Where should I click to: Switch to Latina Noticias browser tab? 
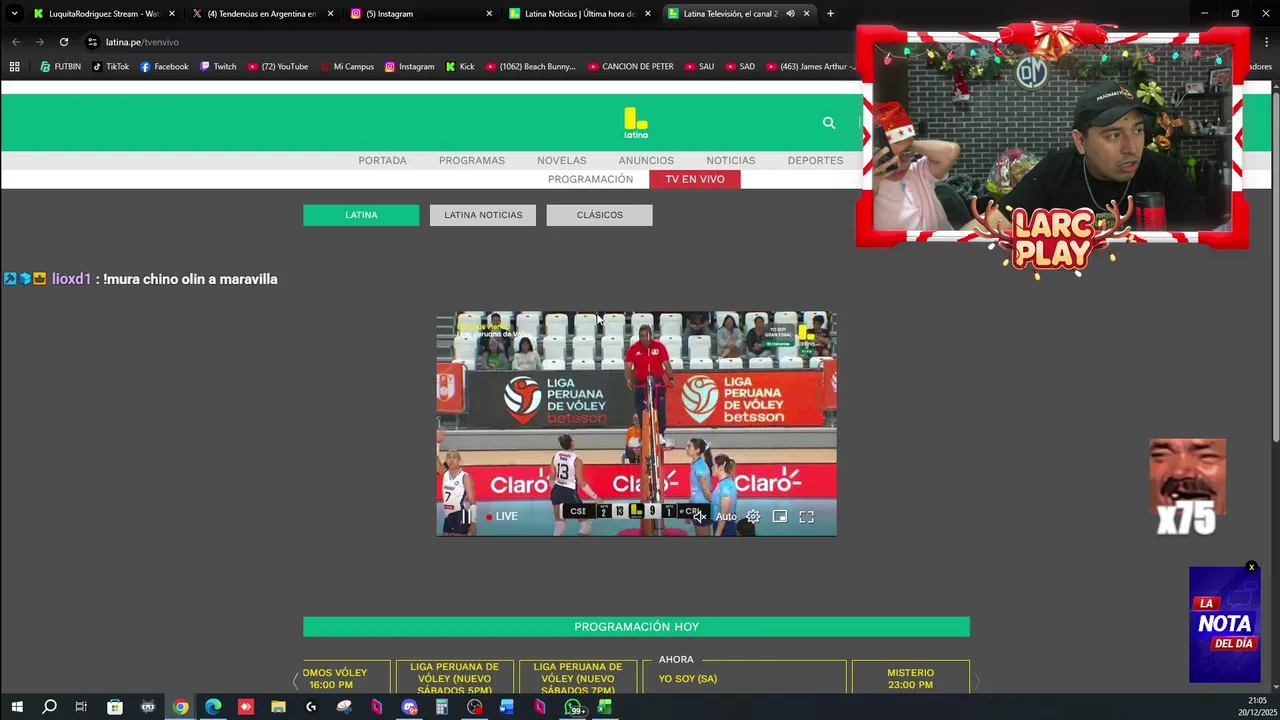click(579, 14)
